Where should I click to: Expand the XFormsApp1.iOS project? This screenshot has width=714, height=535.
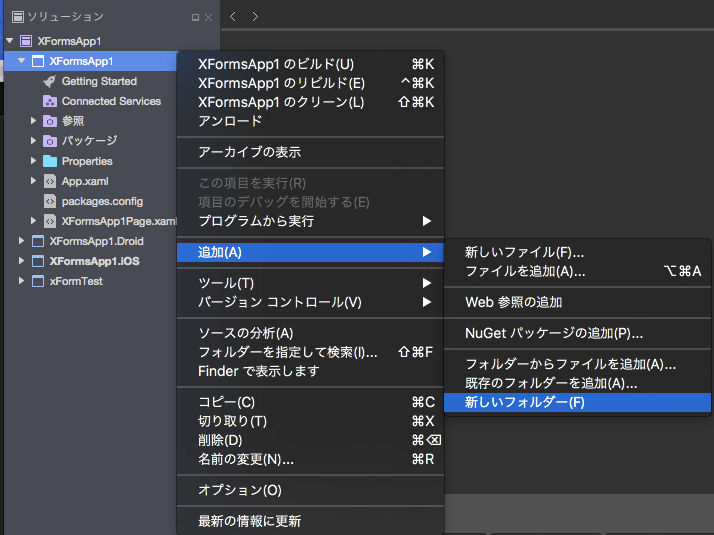pyautogui.click(x=21, y=261)
